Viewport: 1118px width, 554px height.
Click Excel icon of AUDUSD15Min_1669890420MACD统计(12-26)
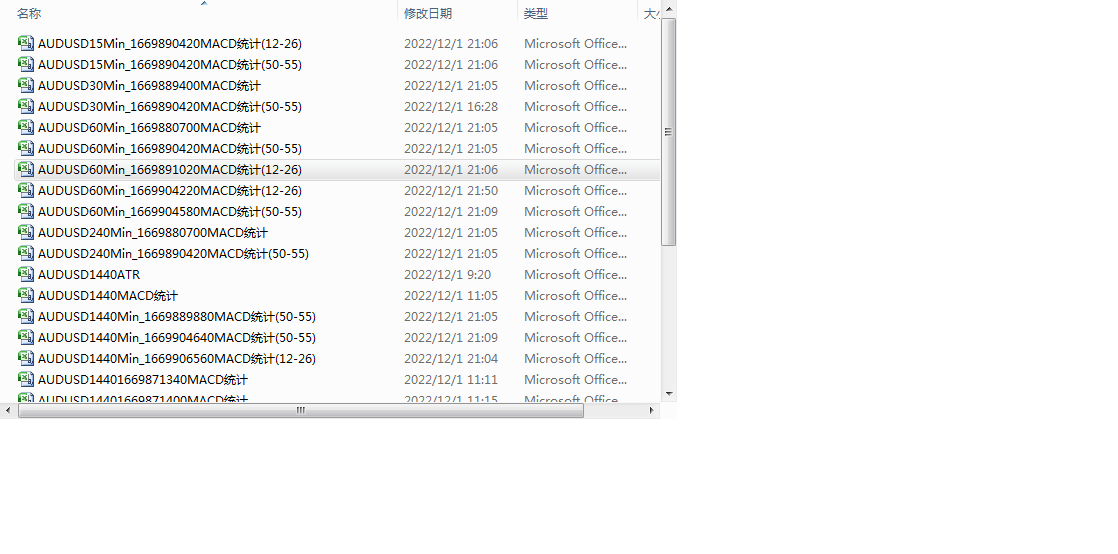pyautogui.click(x=26, y=43)
